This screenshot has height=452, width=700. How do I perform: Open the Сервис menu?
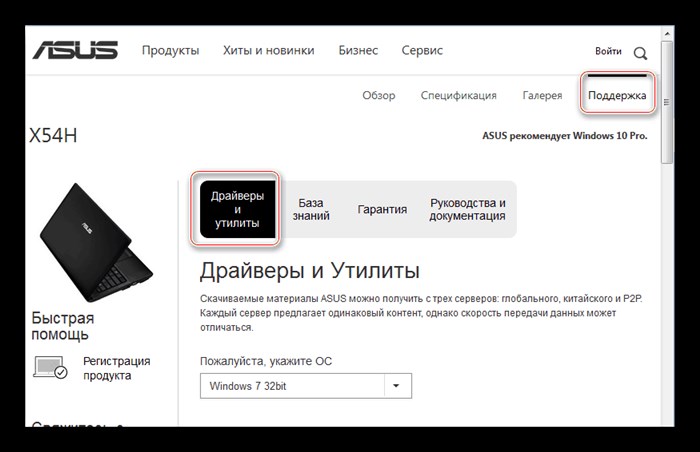pos(422,50)
